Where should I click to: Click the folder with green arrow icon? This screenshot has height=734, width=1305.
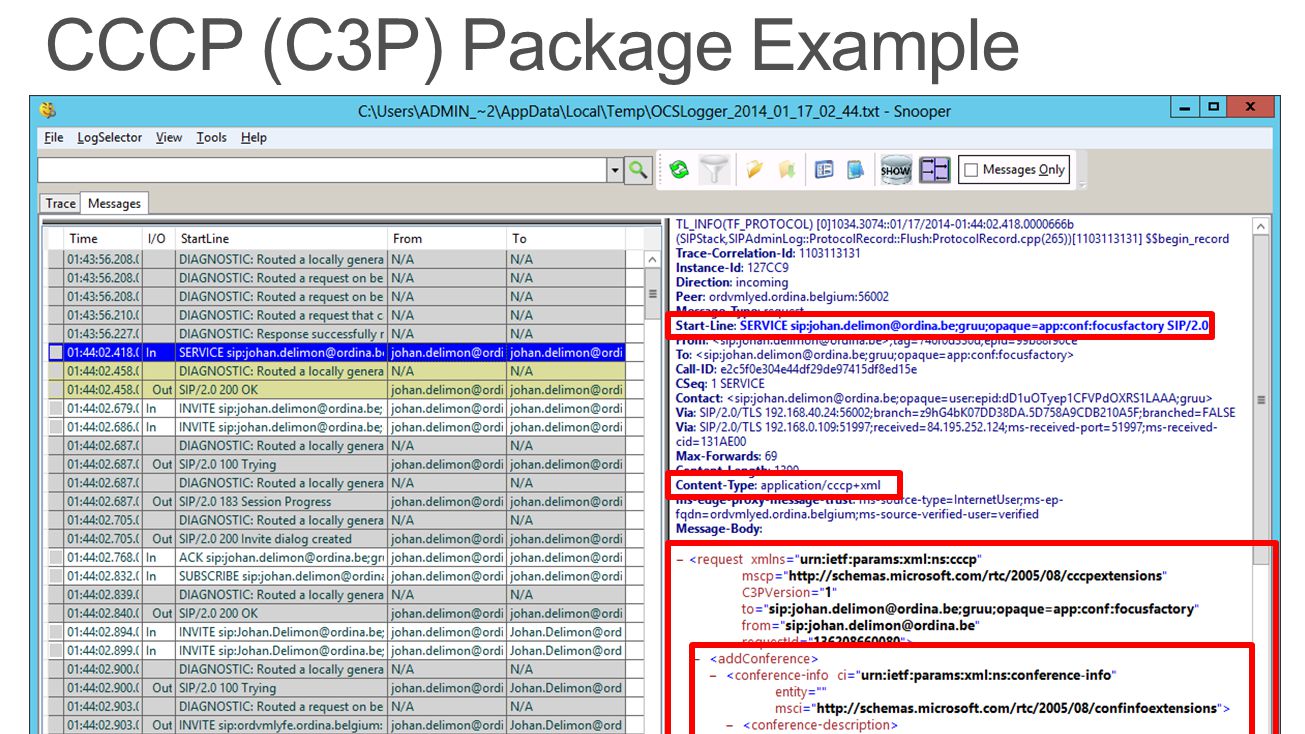coord(787,170)
